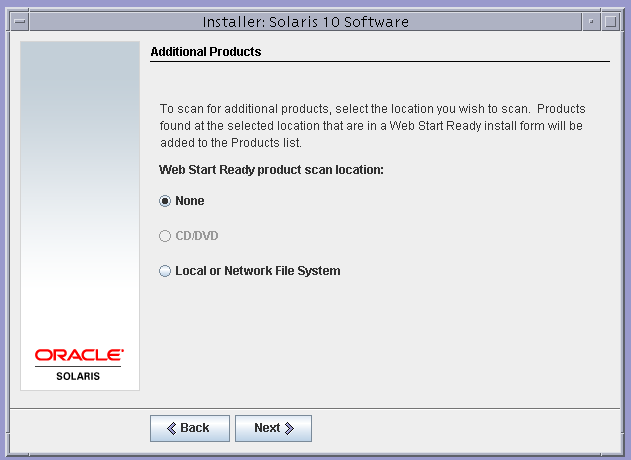The width and height of the screenshot is (631, 460).
Task: Click the red Oracle logo
Action: (x=80, y=354)
